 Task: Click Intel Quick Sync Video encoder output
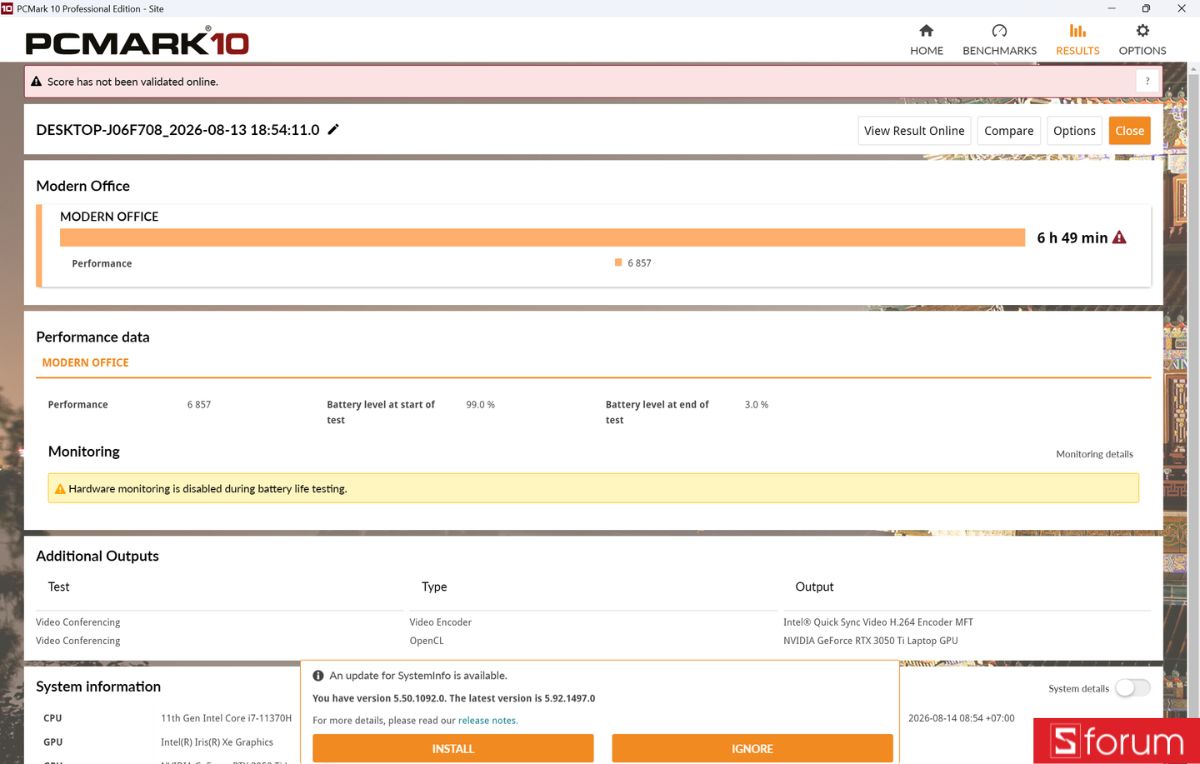pyautogui.click(x=878, y=622)
